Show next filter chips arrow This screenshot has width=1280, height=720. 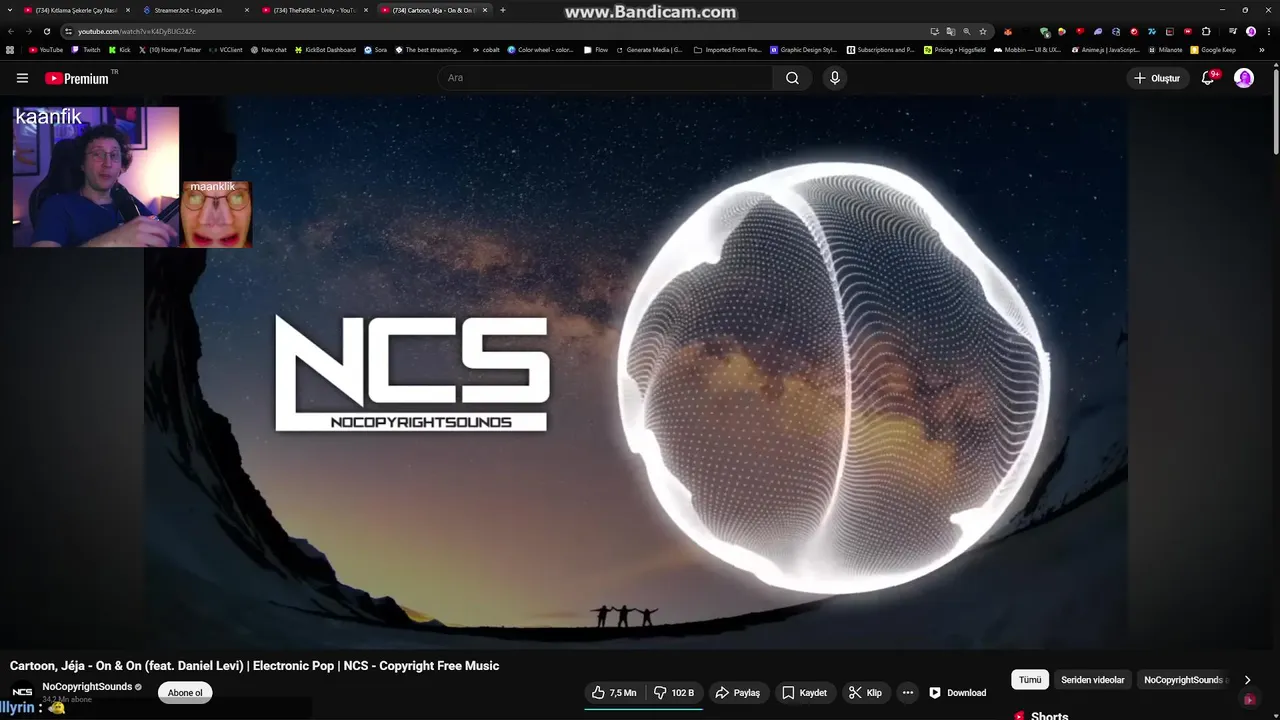coord(1247,680)
